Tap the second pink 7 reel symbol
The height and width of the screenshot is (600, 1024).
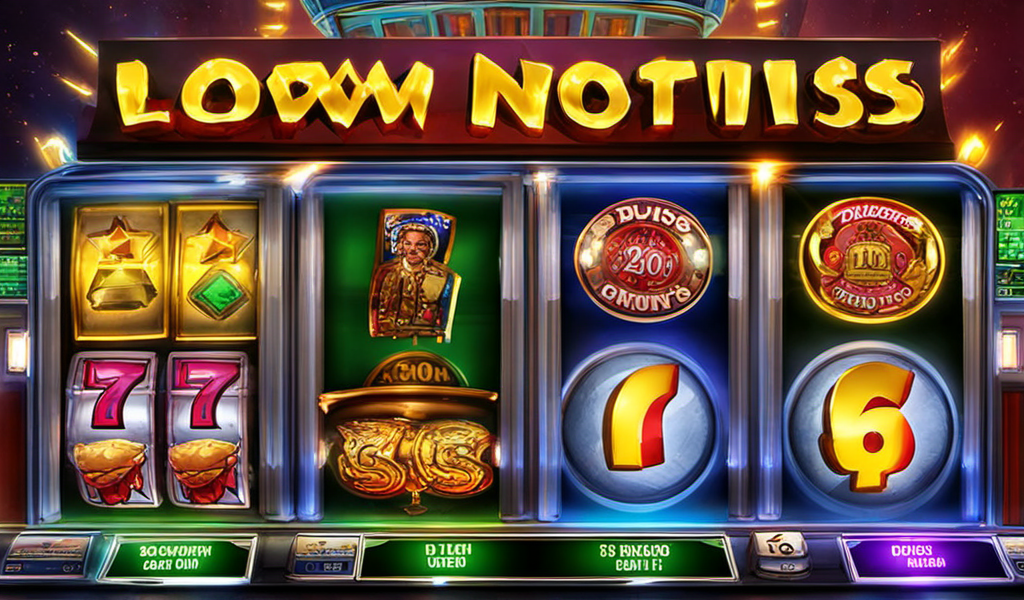209,430
